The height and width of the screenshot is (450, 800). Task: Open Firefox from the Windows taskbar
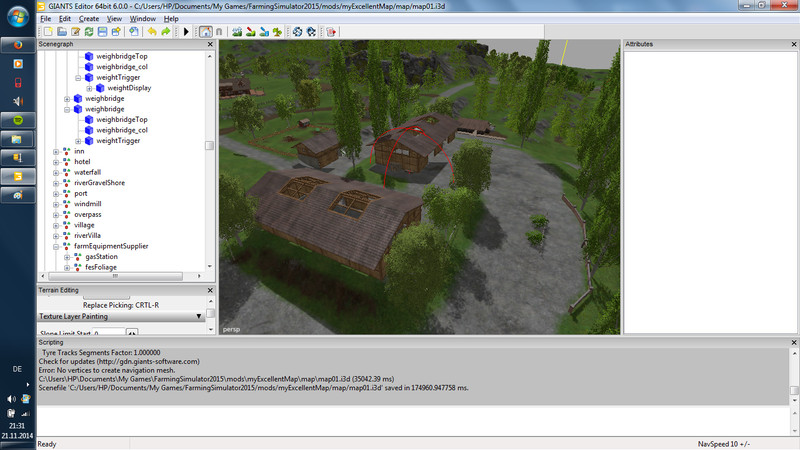(x=18, y=45)
